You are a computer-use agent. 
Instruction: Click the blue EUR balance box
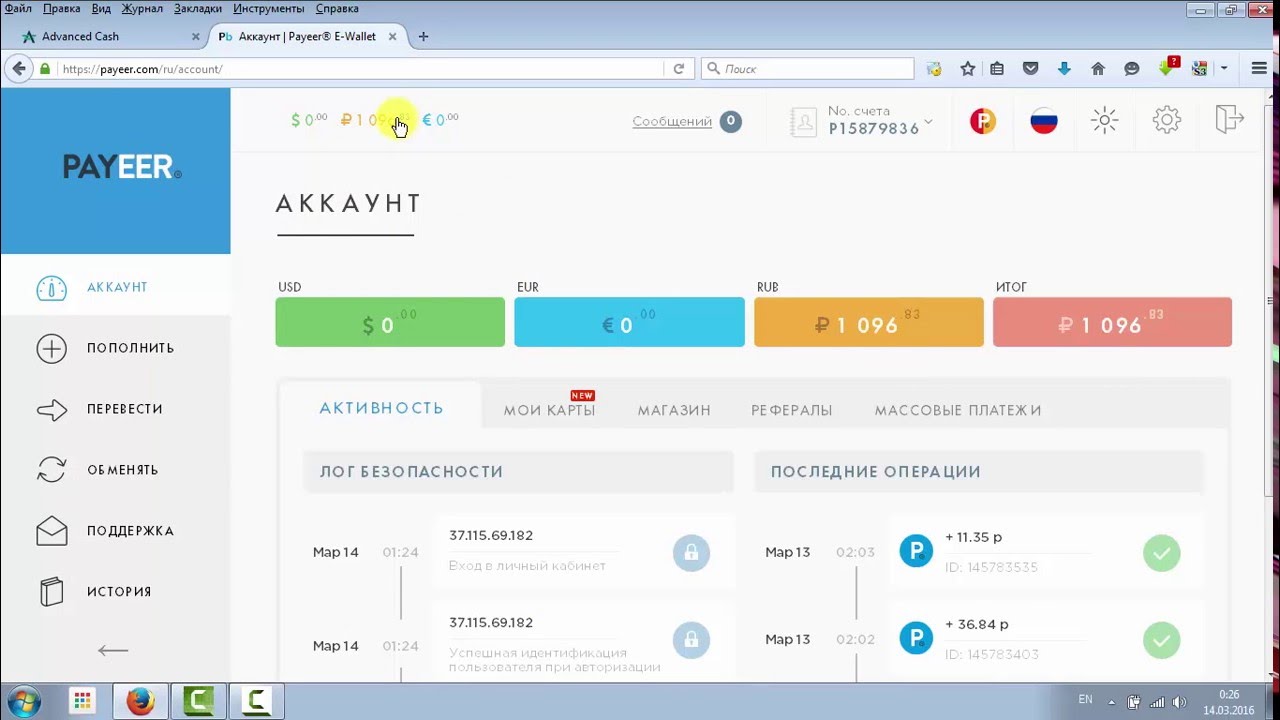point(629,322)
